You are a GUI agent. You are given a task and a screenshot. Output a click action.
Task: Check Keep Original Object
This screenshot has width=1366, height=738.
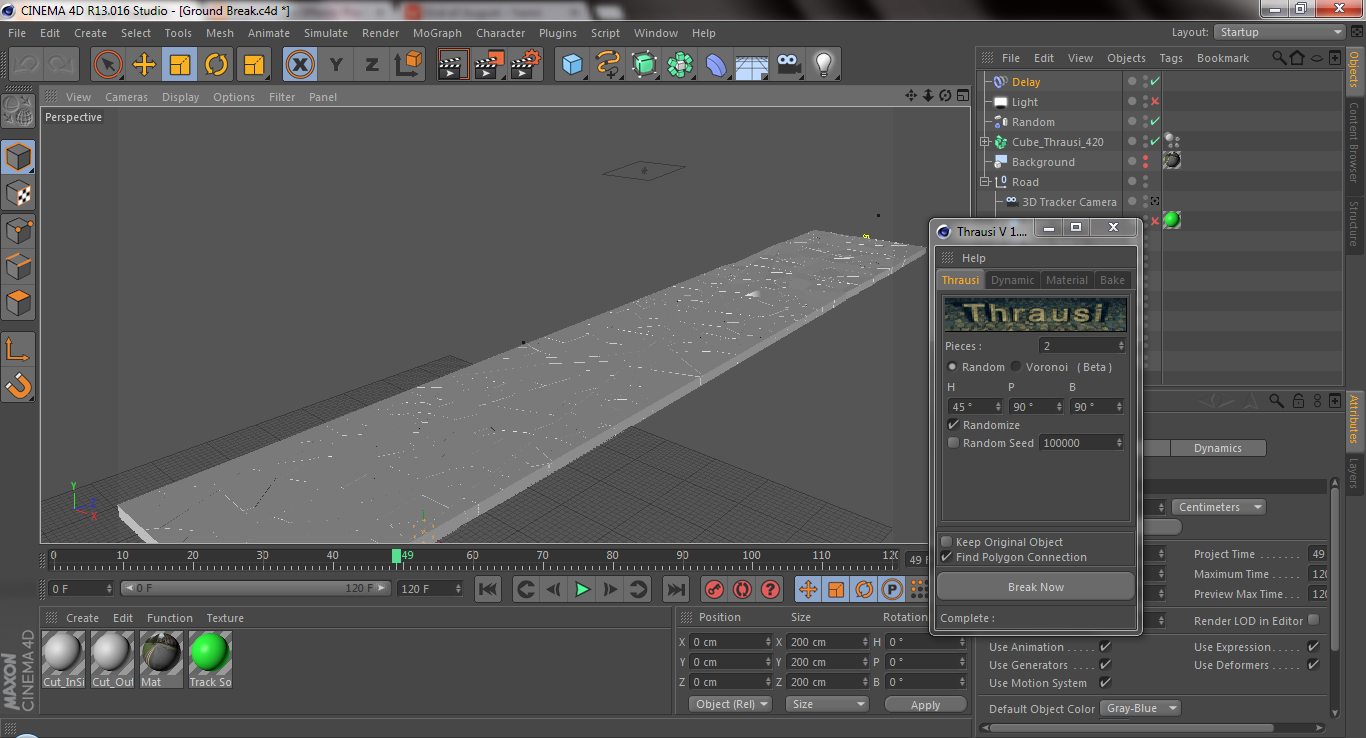[946, 542]
